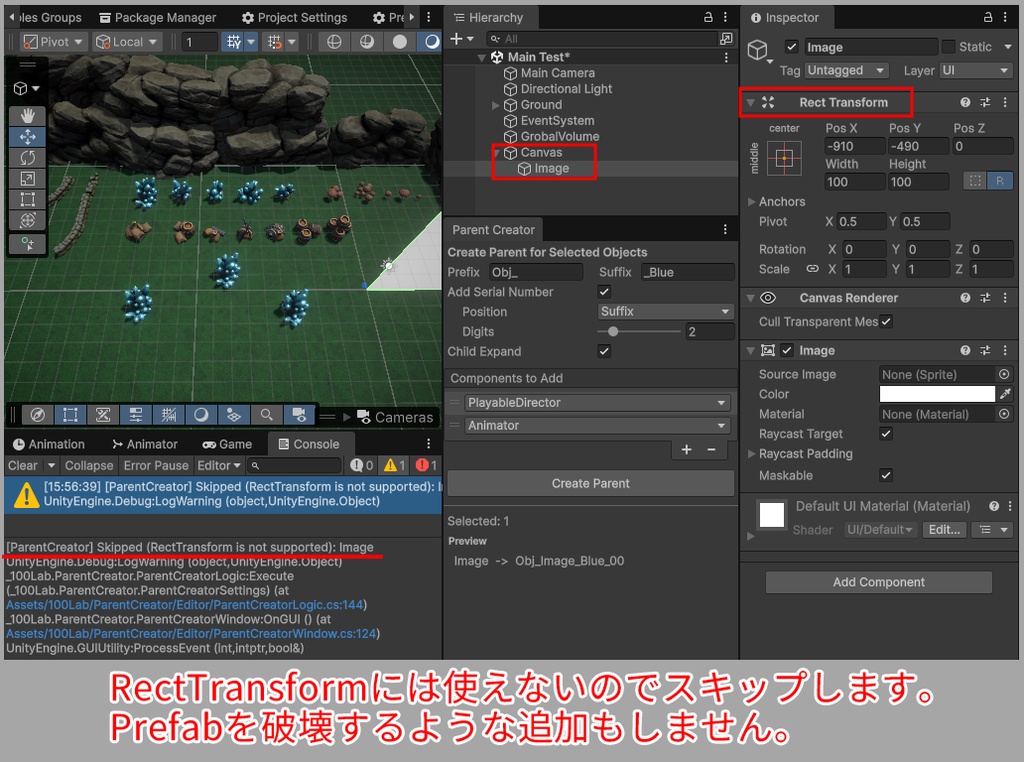Toggle Child Expand checkbox
The image size is (1024, 762).
pos(604,351)
